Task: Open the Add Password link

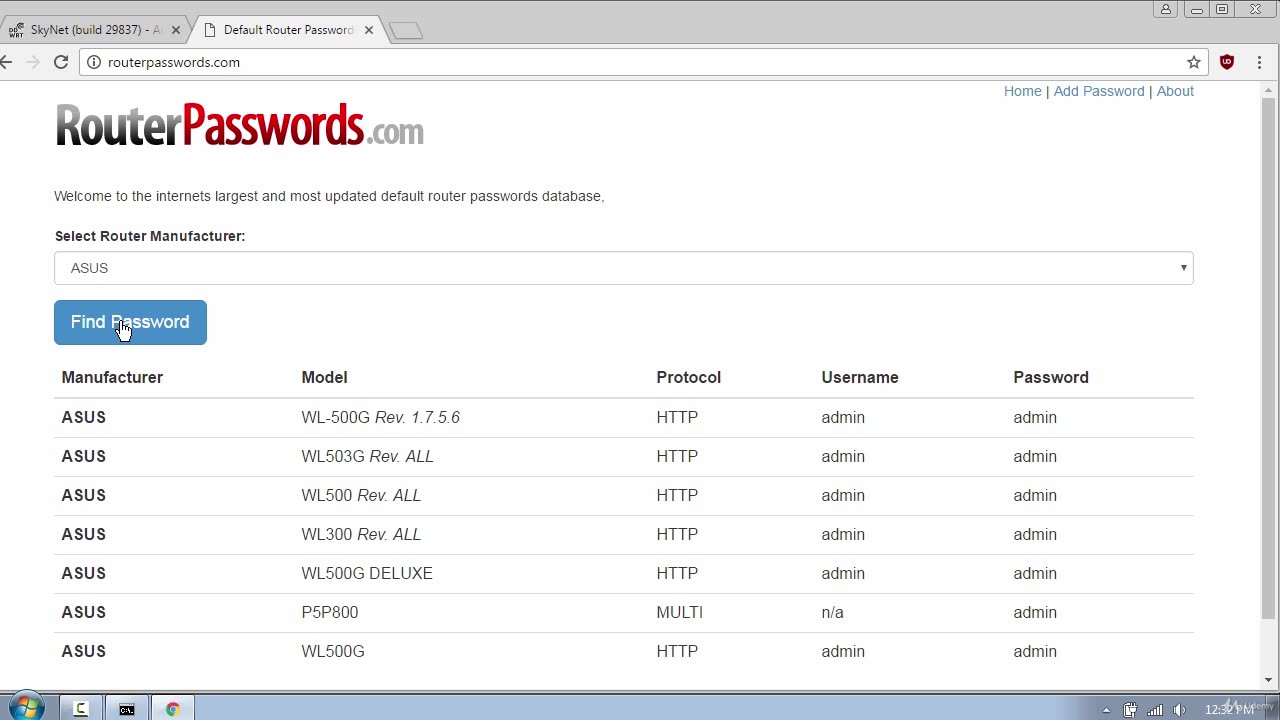Action: 1098,91
